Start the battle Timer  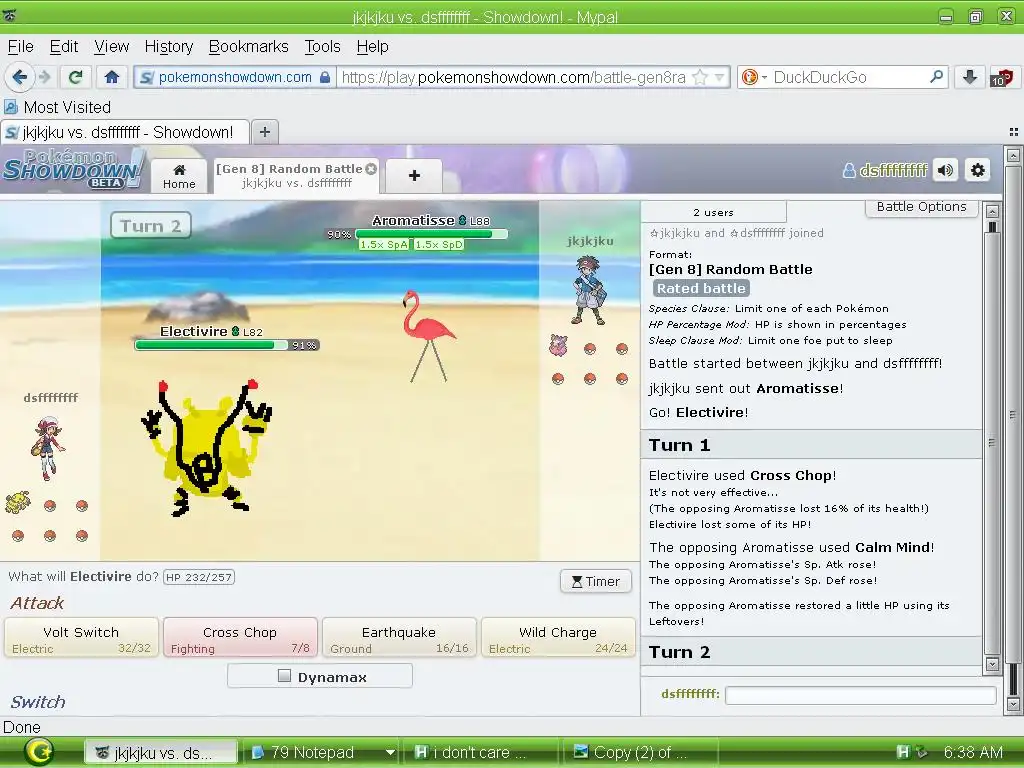[x=596, y=581]
